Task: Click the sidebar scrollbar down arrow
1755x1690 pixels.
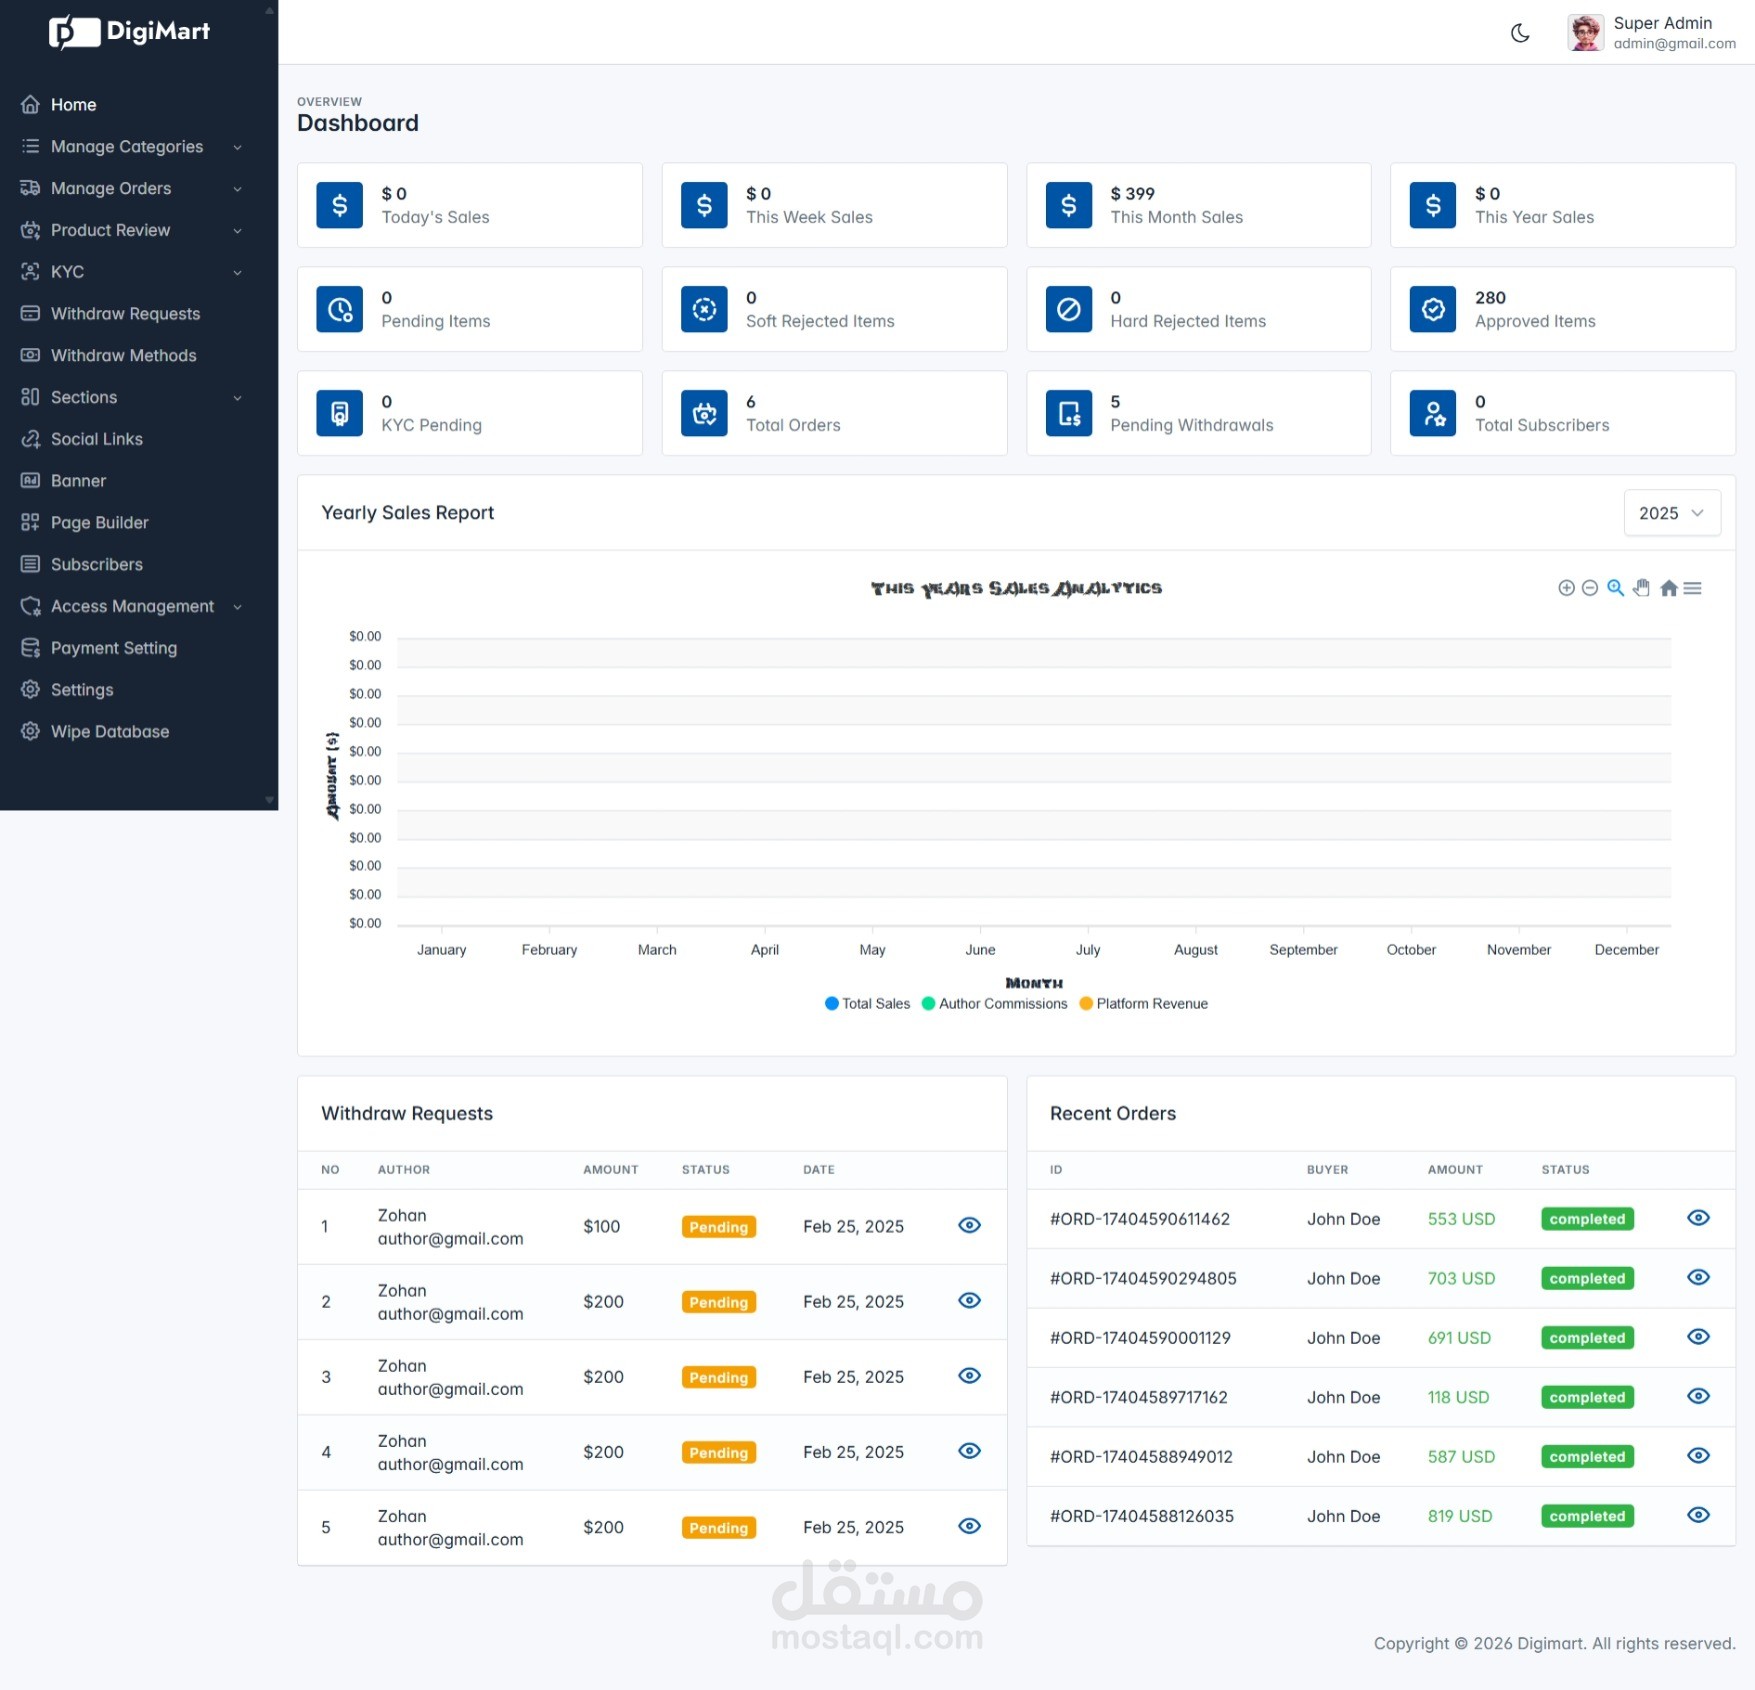Action: tap(269, 800)
